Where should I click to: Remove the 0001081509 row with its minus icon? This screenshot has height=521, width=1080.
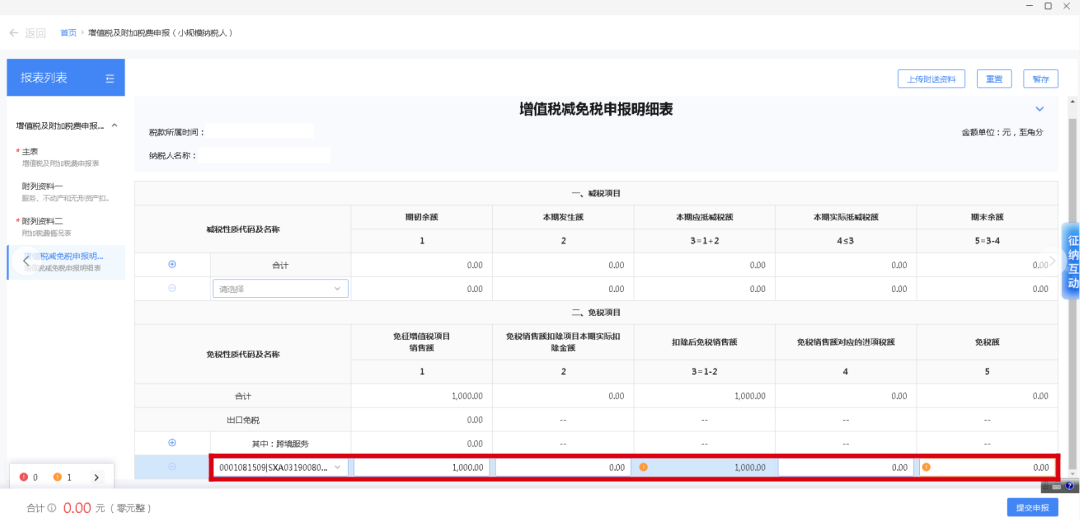tap(172, 467)
